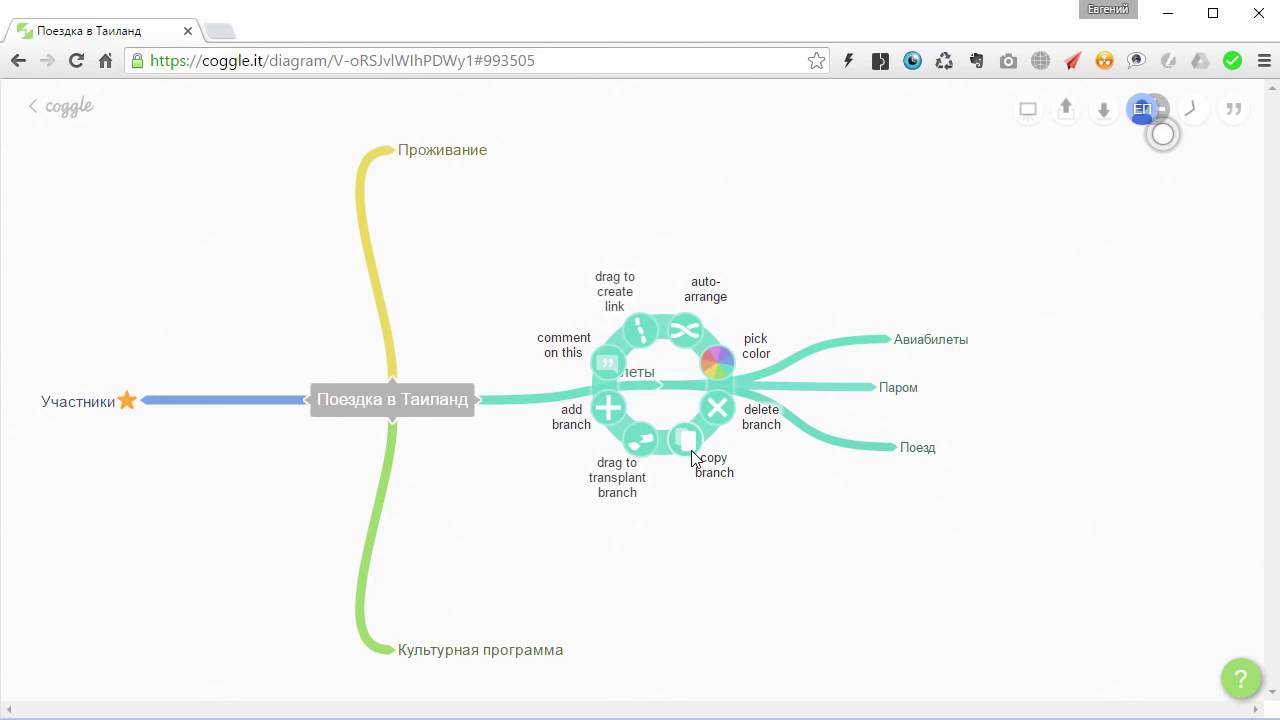This screenshot has width=1280, height=720.
Task: Reload the page with the refresh icon
Action: [76, 61]
